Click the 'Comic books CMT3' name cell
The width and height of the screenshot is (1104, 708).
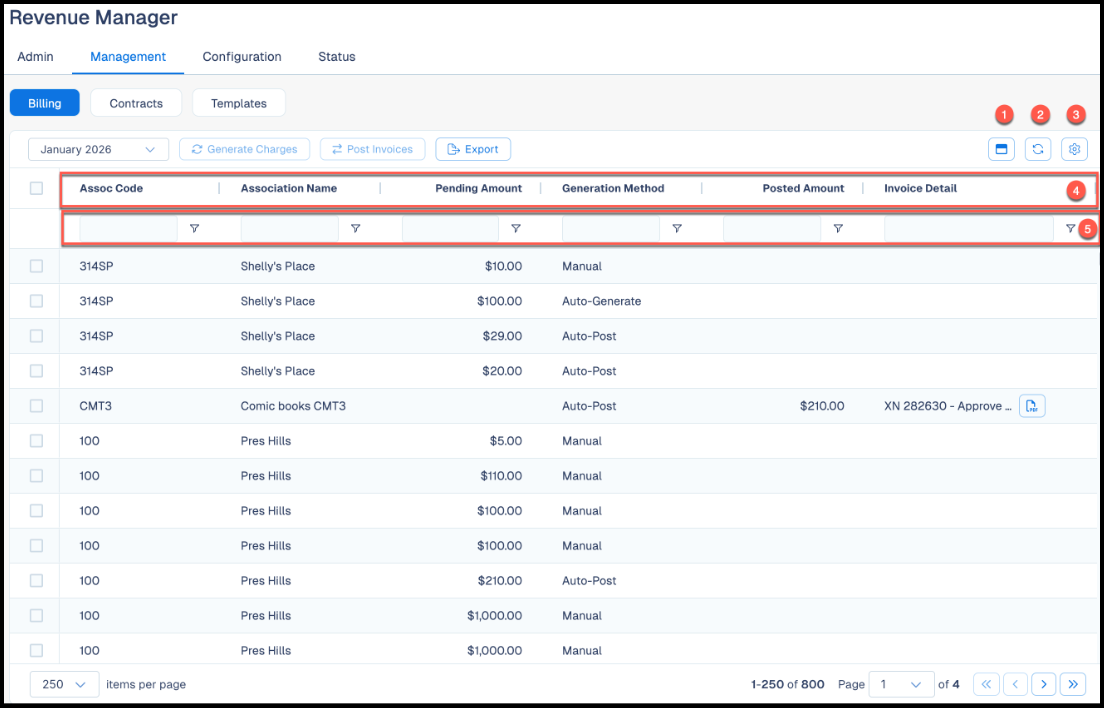point(293,406)
